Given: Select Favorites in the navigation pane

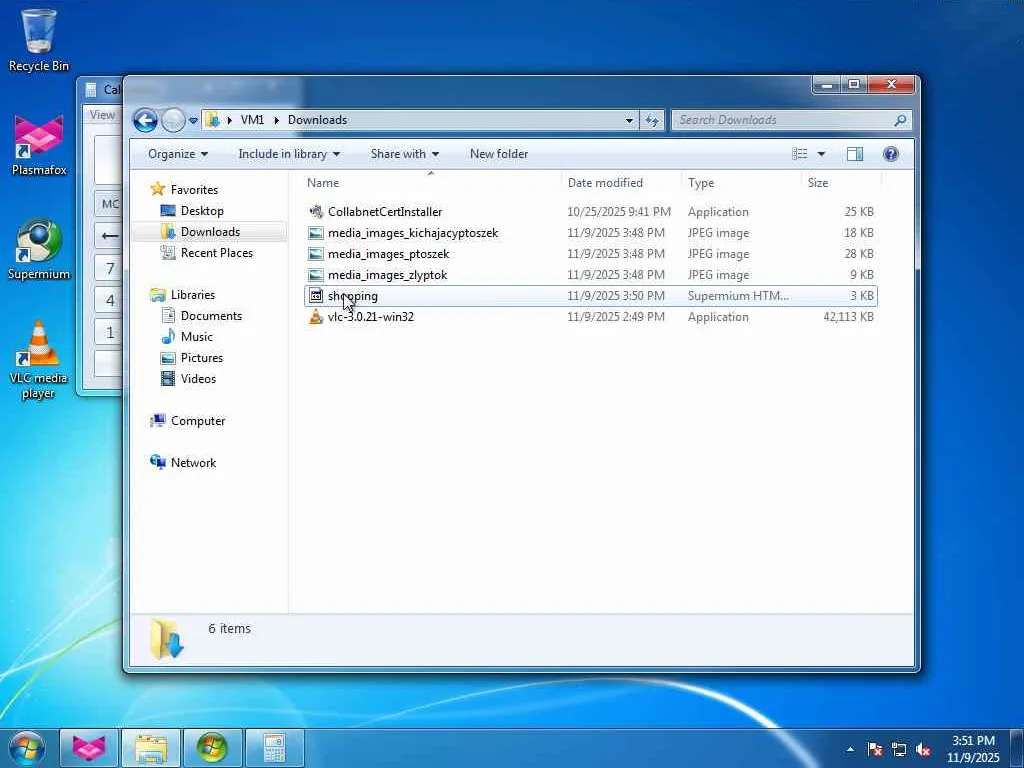Looking at the screenshot, I should 194,189.
